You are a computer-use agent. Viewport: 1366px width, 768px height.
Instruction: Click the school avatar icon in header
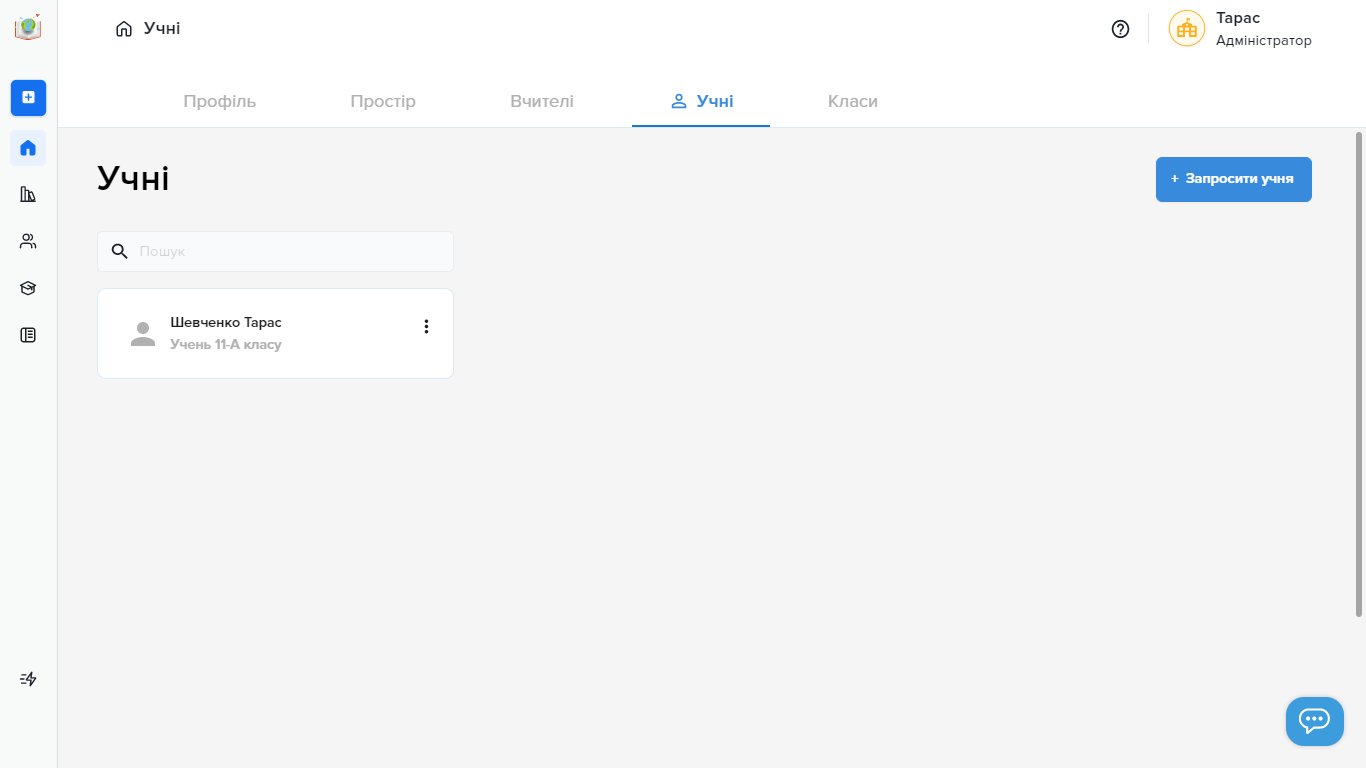1187,28
